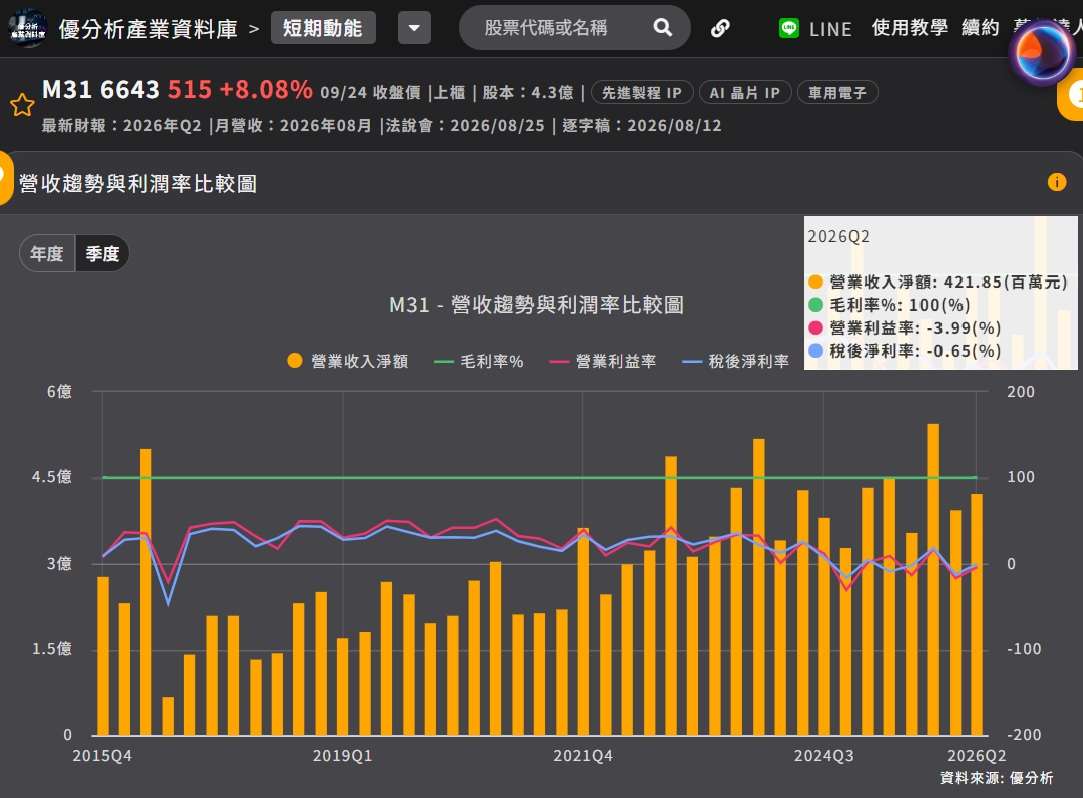Click chart title M31 - 營收趨勢與利潤率比較圖
Screen dimensions: 1083x798
pyautogui.click(x=537, y=305)
